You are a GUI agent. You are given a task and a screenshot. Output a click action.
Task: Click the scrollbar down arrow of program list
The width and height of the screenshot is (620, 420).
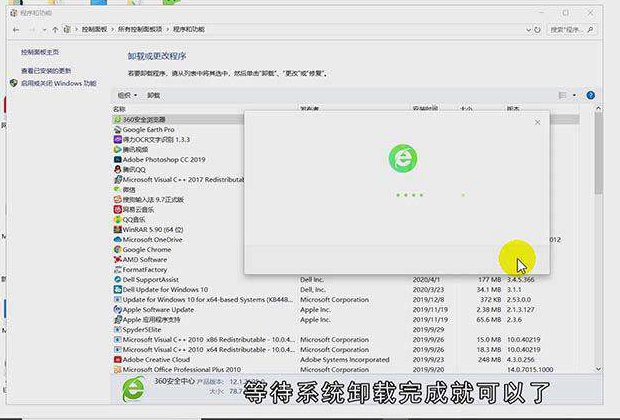(x=598, y=369)
